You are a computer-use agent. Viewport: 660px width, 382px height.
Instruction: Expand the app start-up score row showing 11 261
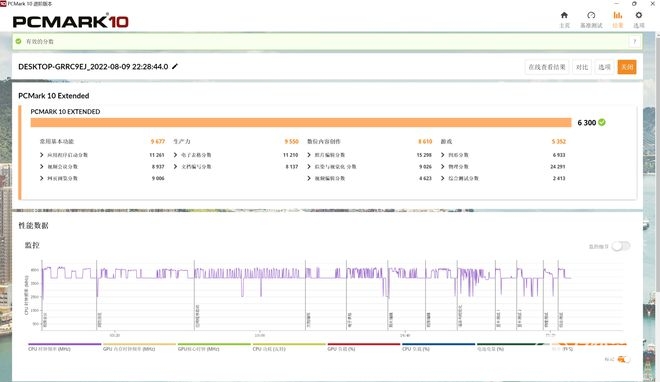[102, 155]
